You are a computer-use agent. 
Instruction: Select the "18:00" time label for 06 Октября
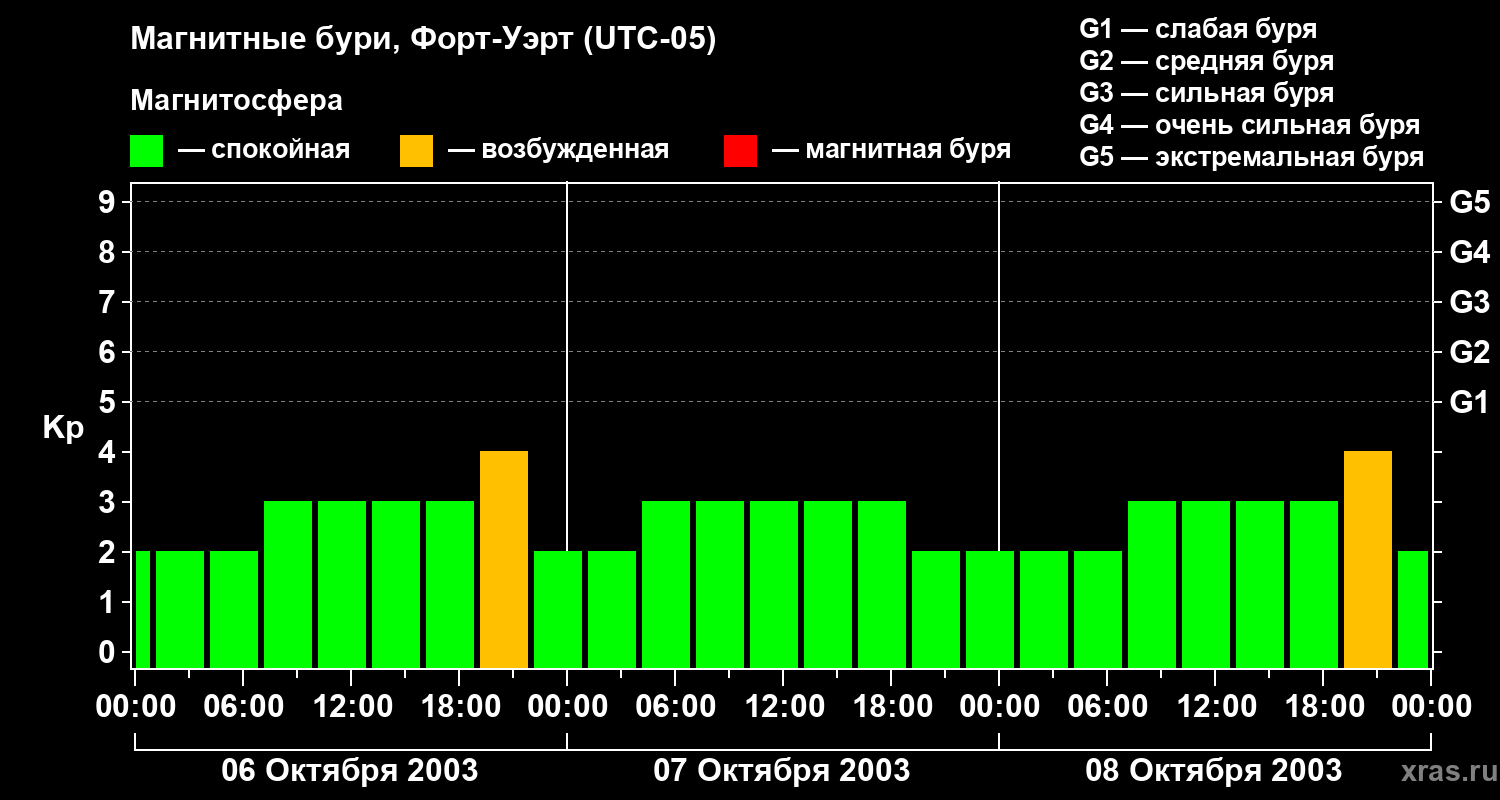459,707
